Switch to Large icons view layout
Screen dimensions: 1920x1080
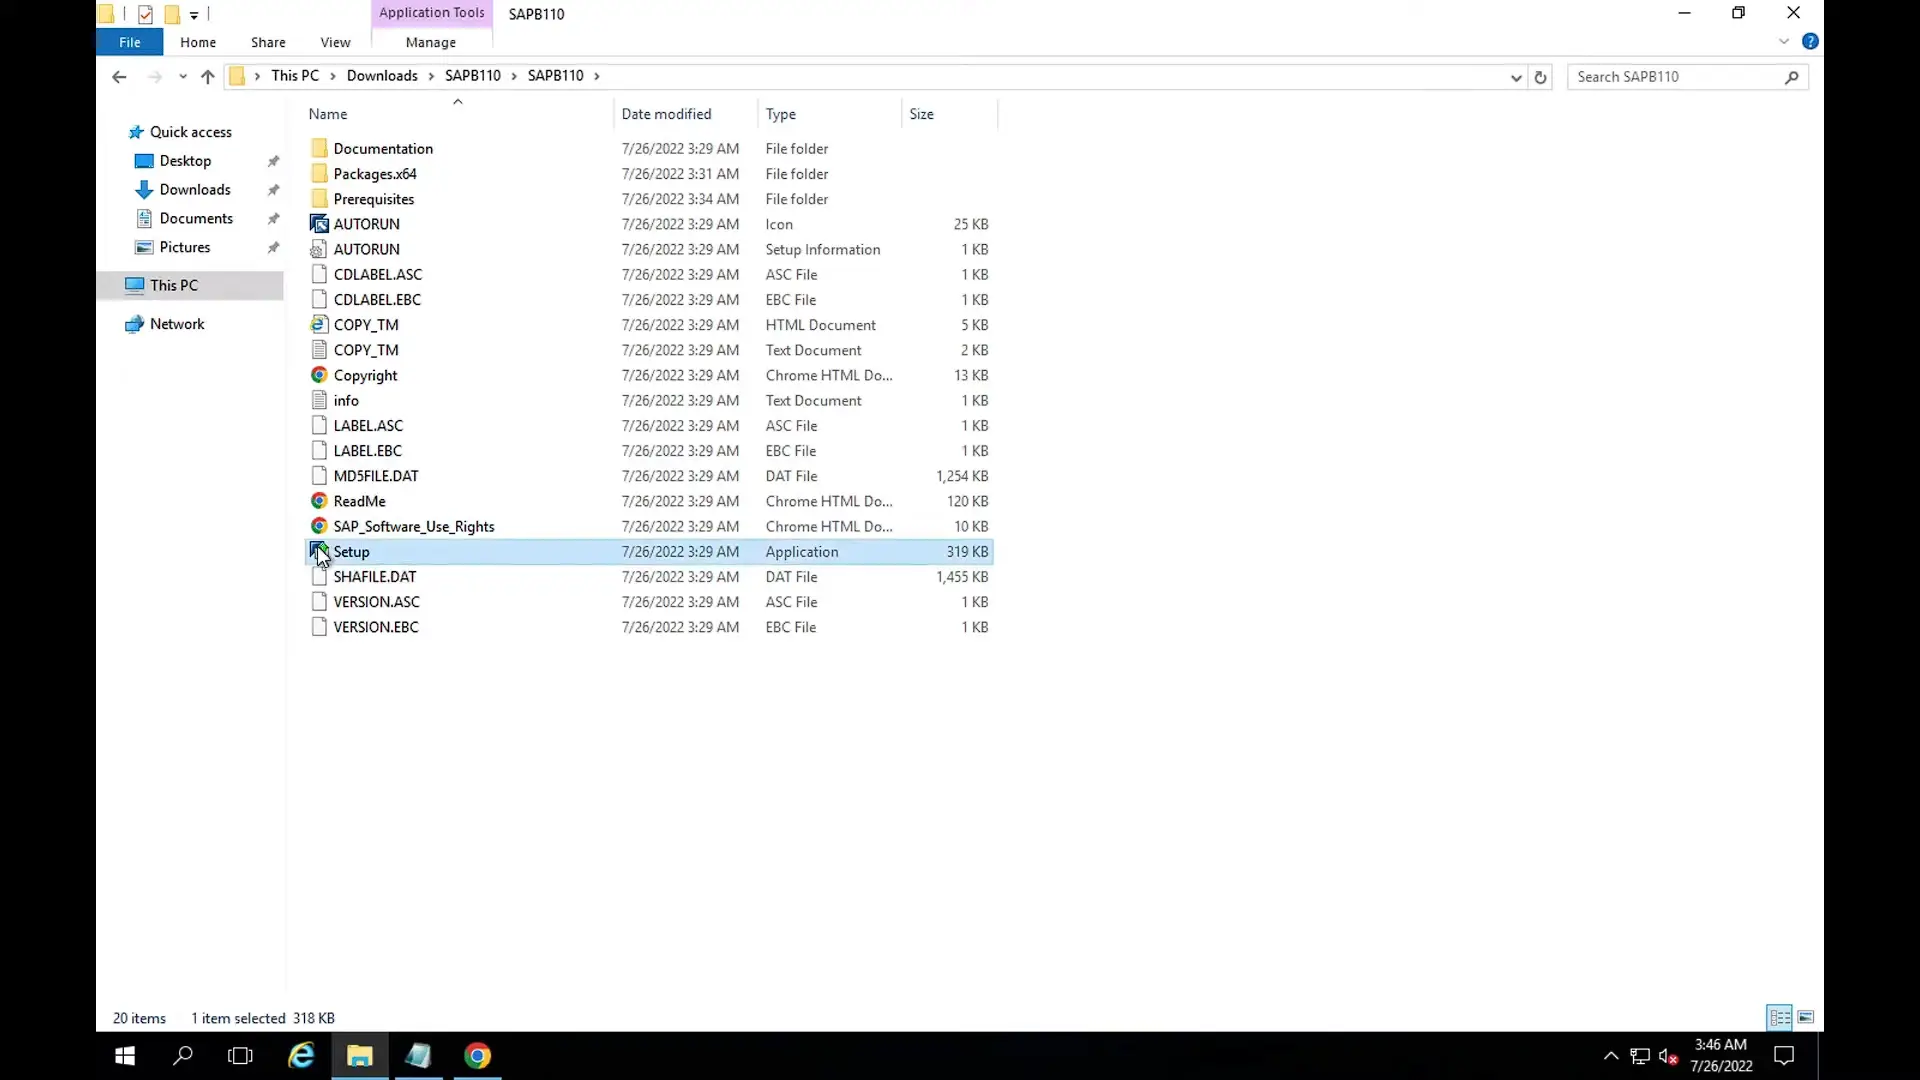(x=1806, y=1017)
